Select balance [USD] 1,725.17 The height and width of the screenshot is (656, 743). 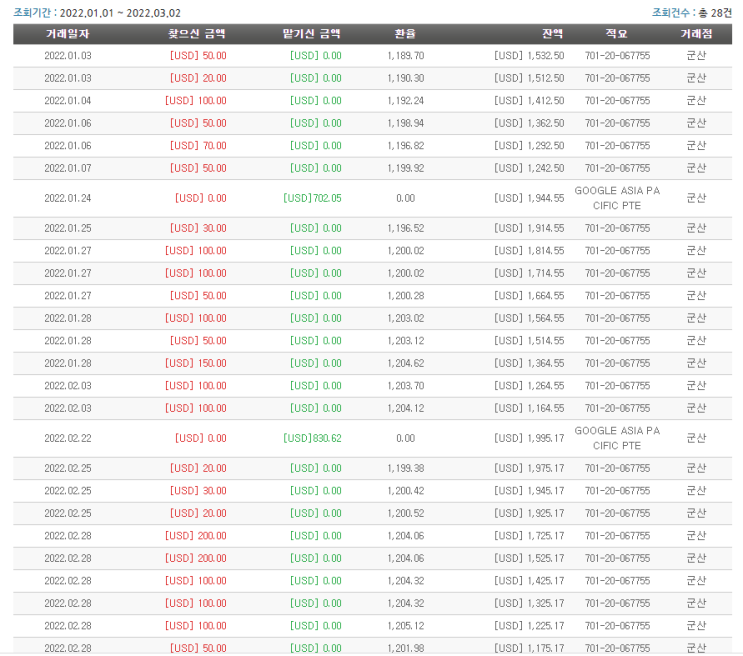[x=529, y=536]
